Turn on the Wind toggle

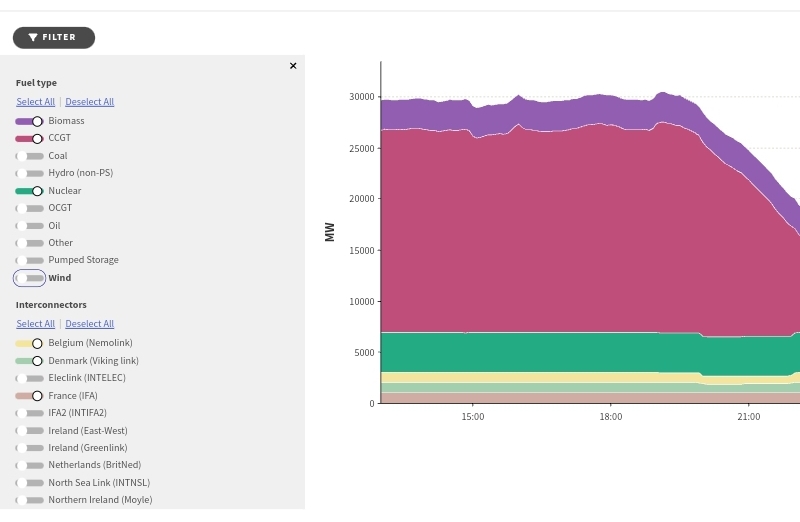tap(29, 278)
